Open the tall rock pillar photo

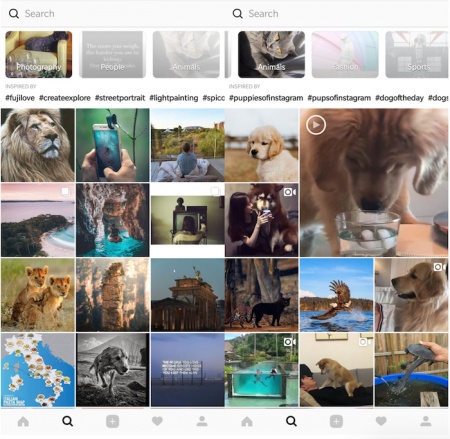113,295
